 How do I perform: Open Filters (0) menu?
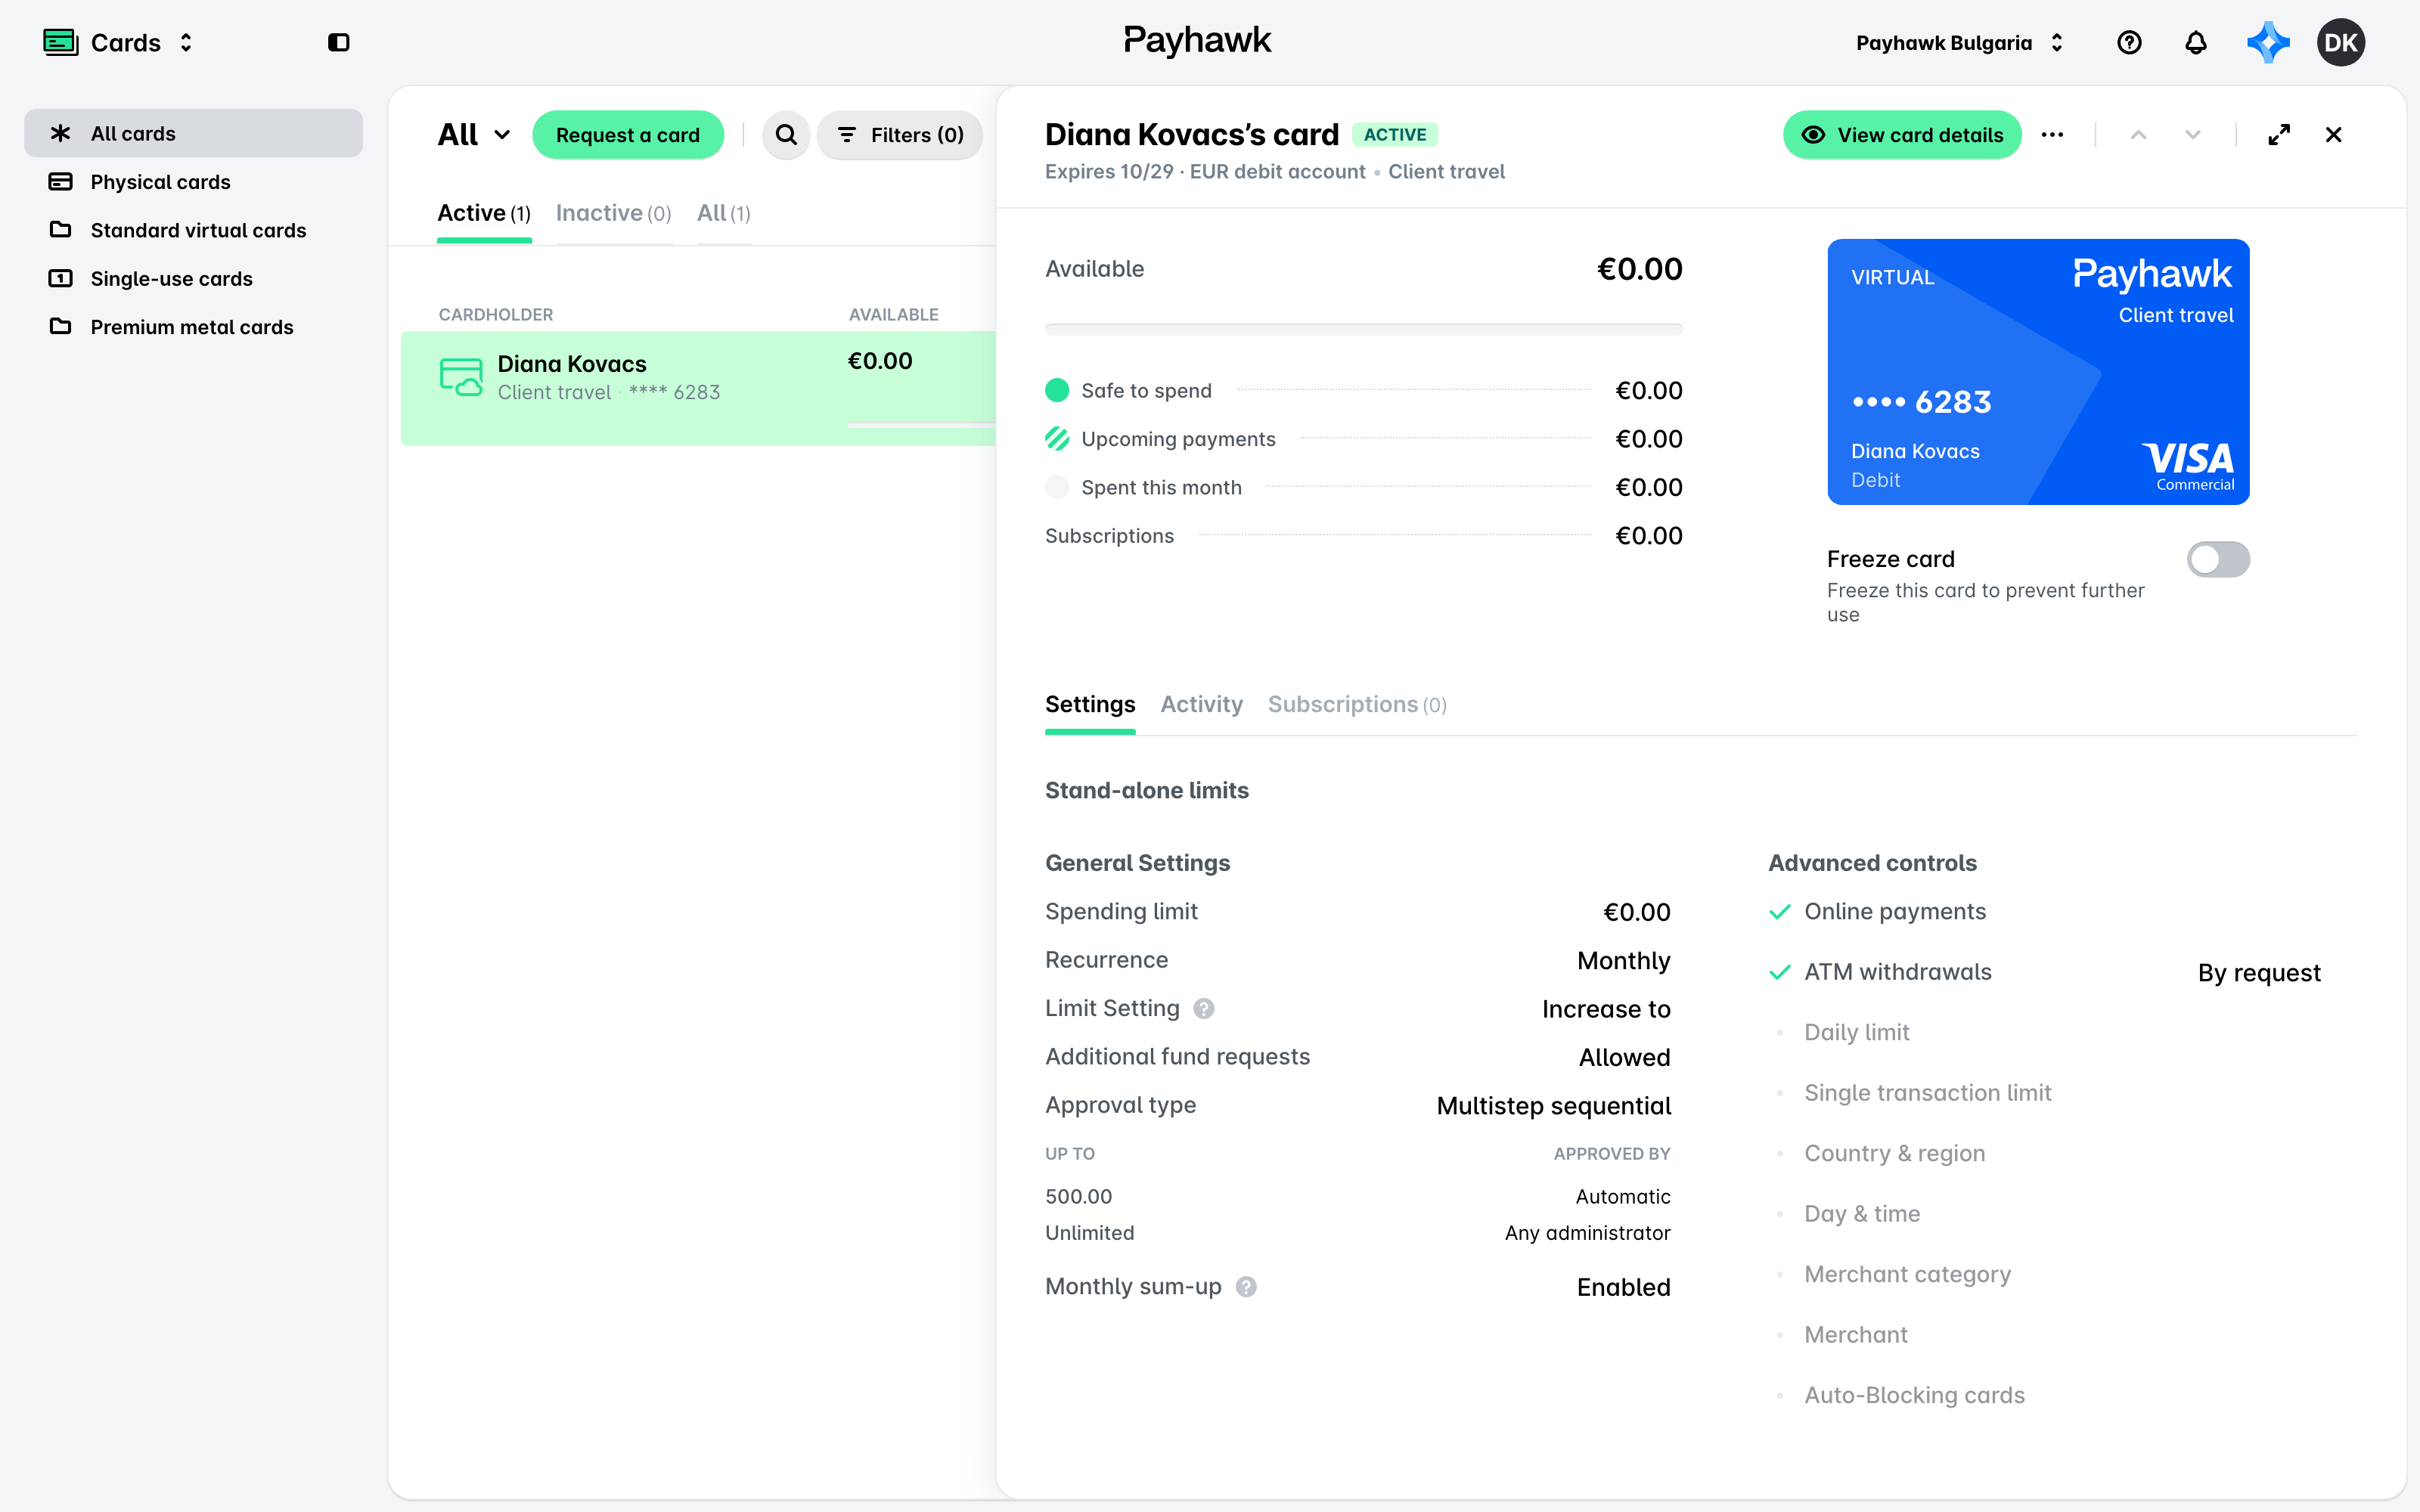coord(899,135)
